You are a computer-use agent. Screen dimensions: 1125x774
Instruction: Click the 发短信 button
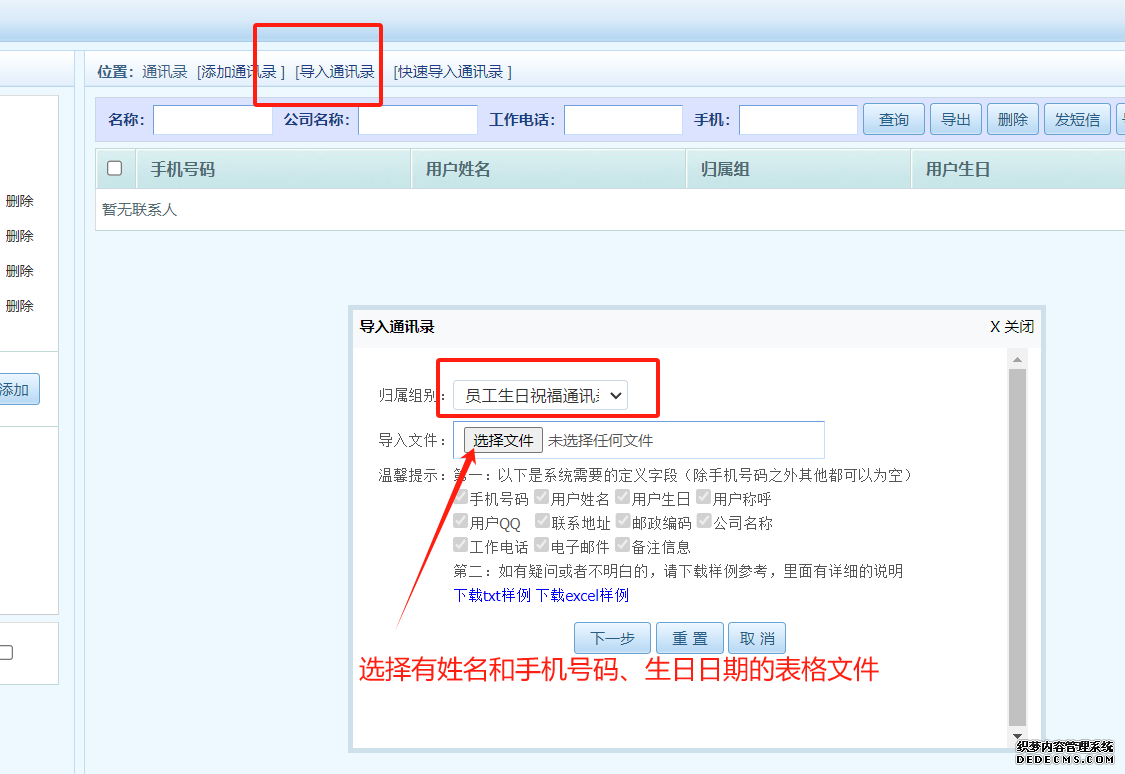tap(1077, 120)
